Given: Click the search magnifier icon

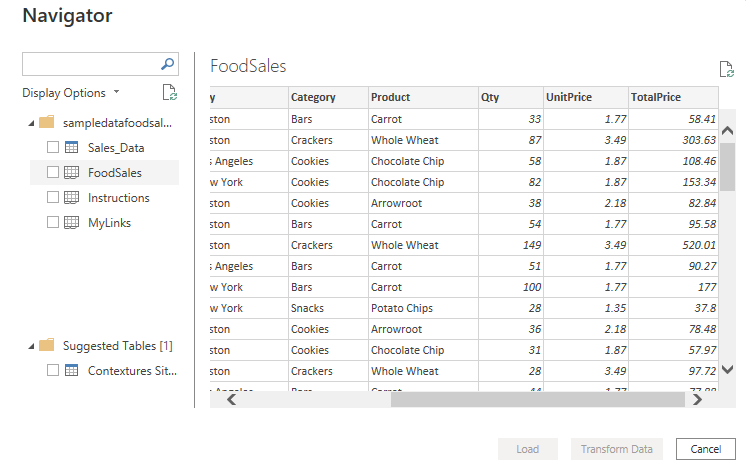Looking at the screenshot, I should pyautogui.click(x=168, y=64).
